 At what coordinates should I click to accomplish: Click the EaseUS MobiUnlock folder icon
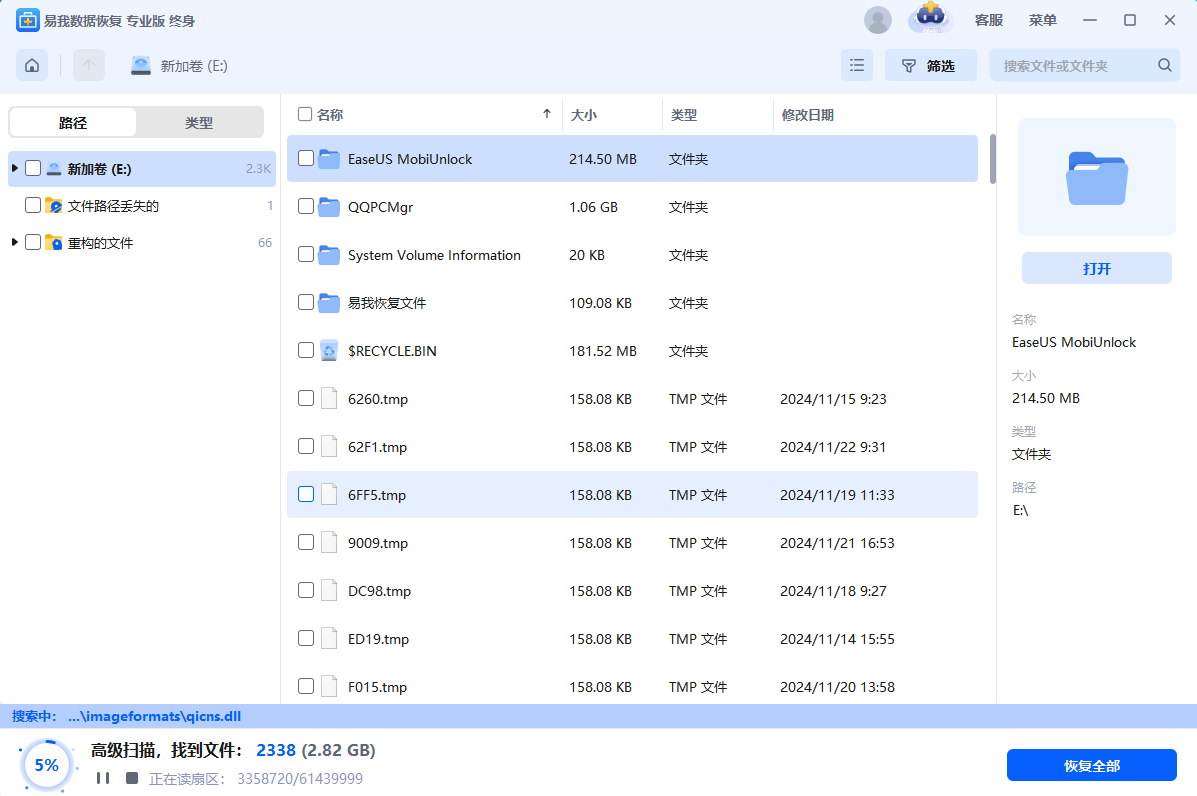coord(329,159)
